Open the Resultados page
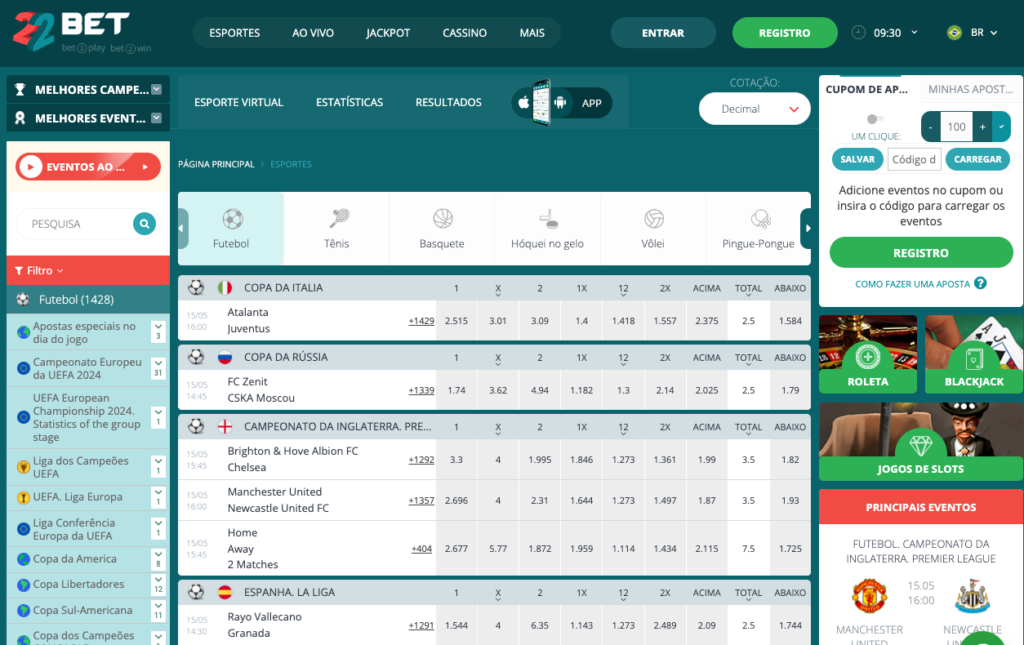Screen dimensions: 1024x645 click(x=448, y=102)
